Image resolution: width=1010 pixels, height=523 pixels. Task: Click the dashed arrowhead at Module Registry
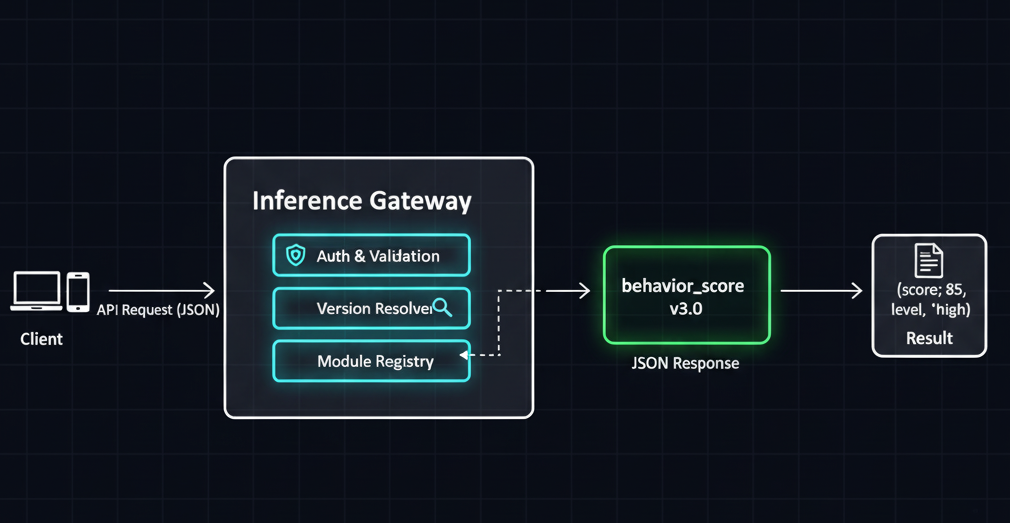(465, 355)
